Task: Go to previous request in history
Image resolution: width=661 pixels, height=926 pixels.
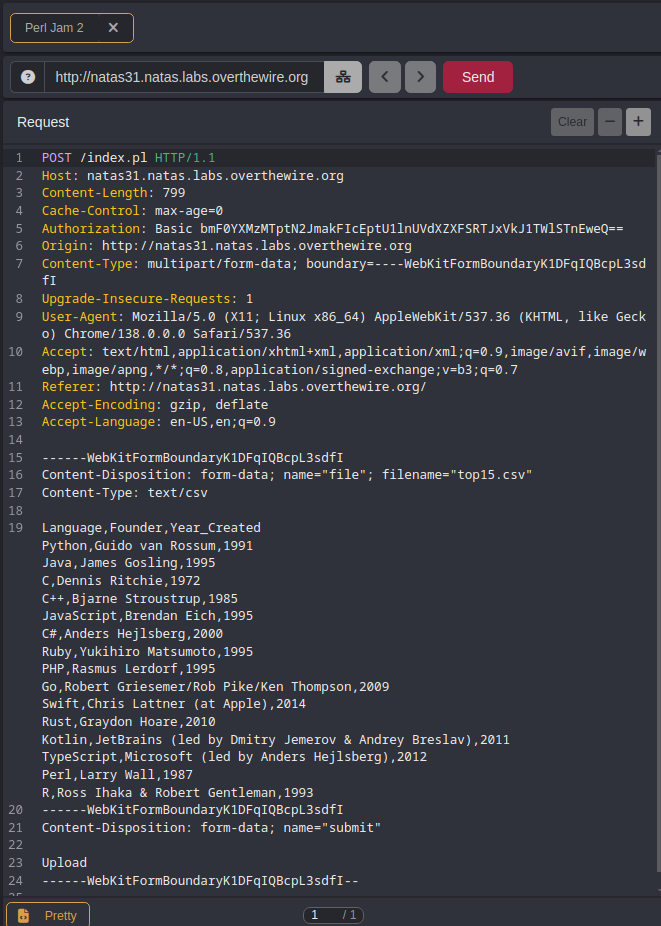Action: click(385, 77)
